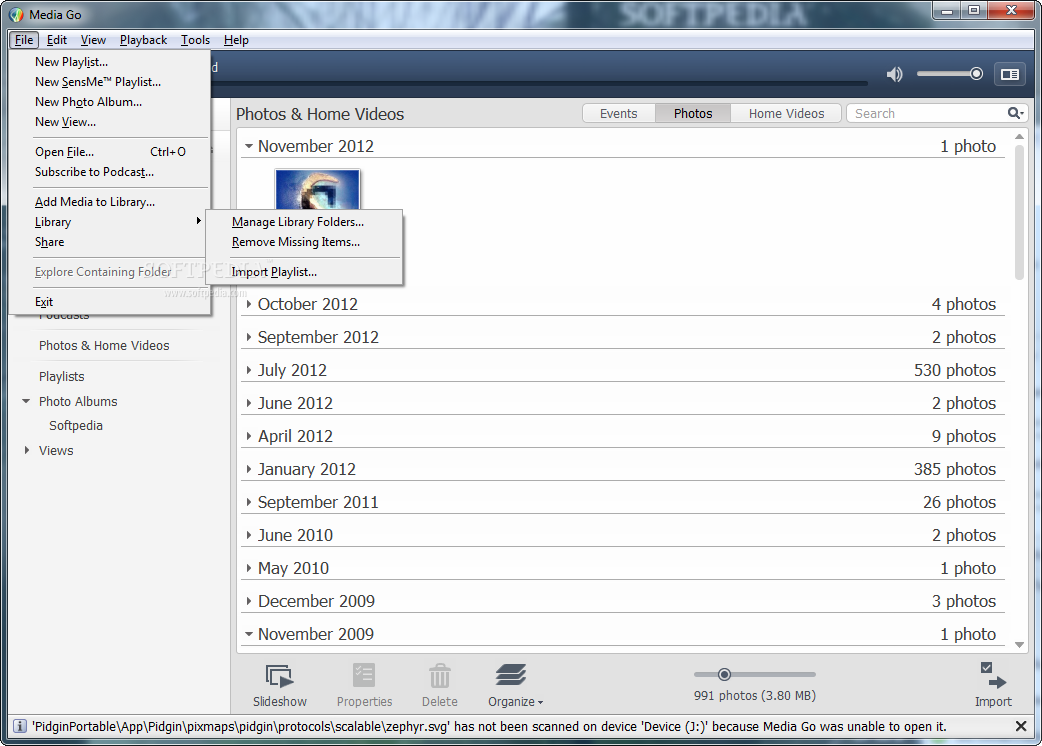
Task: Expand the May 2010 group
Action: pyautogui.click(x=249, y=568)
